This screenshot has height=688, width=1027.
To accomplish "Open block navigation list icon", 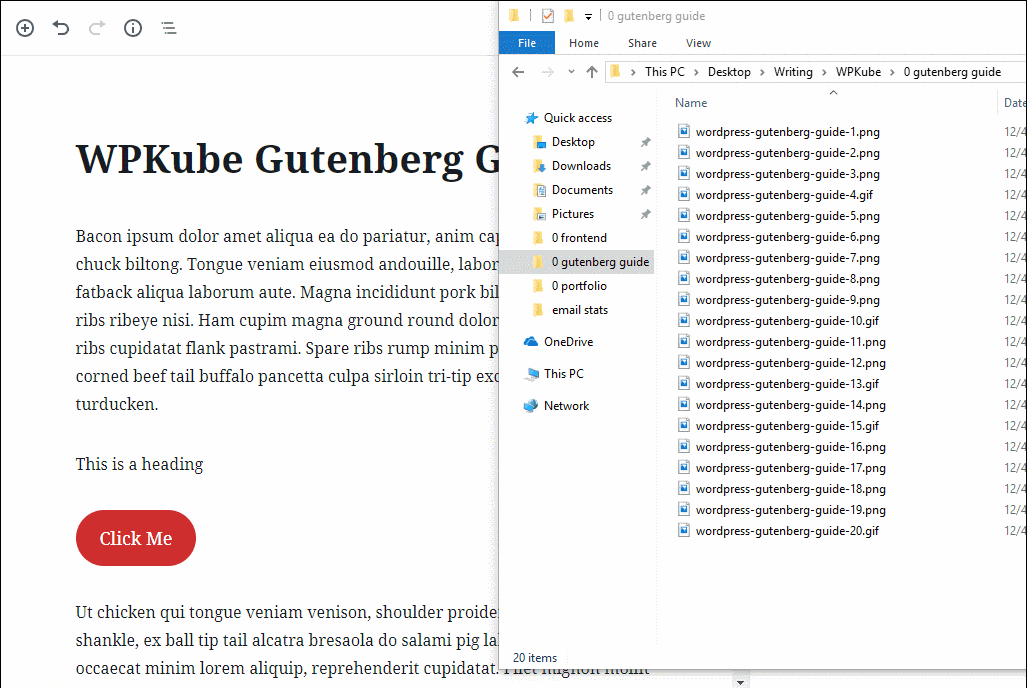I will (x=169, y=28).
